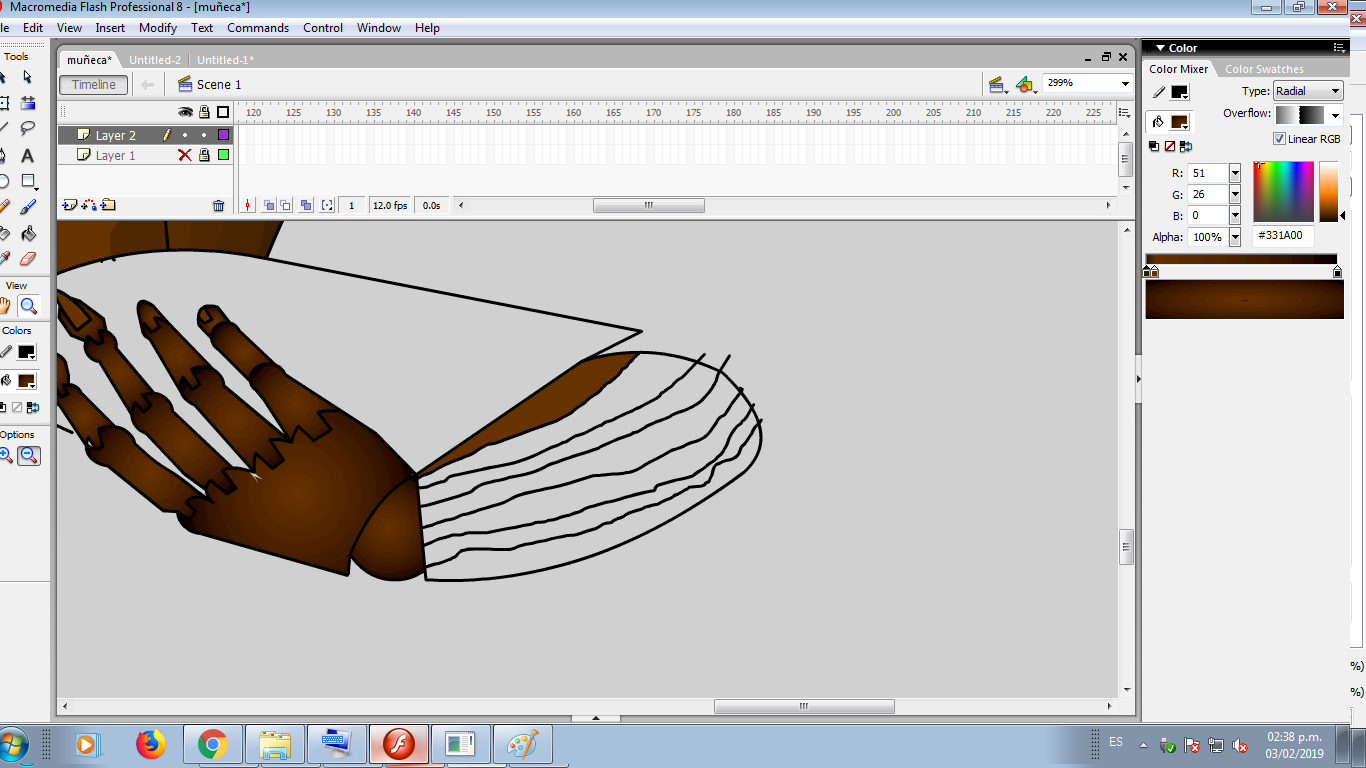Switch to the Untitled-2 document tab
This screenshot has width=1366, height=768.
point(155,60)
